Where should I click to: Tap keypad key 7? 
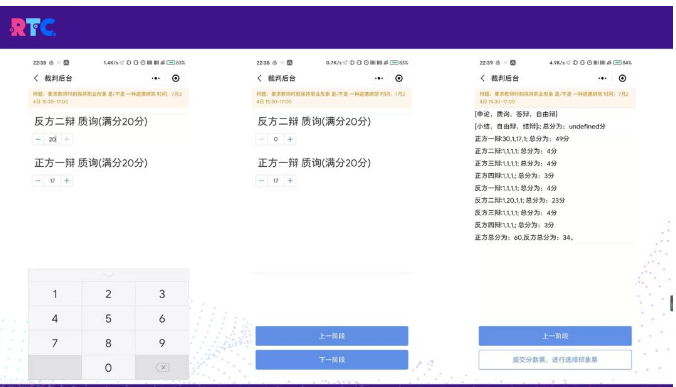pos(55,343)
